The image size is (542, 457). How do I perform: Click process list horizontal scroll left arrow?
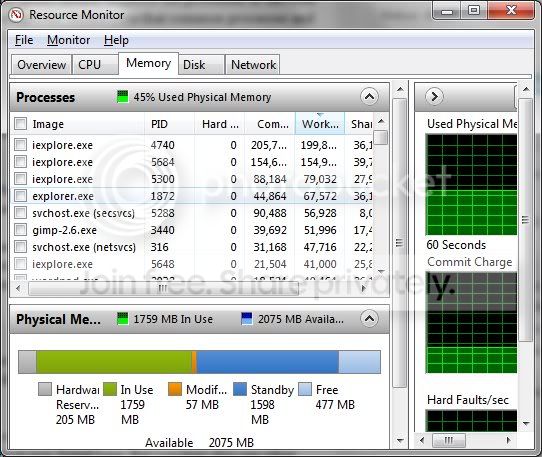(18, 288)
